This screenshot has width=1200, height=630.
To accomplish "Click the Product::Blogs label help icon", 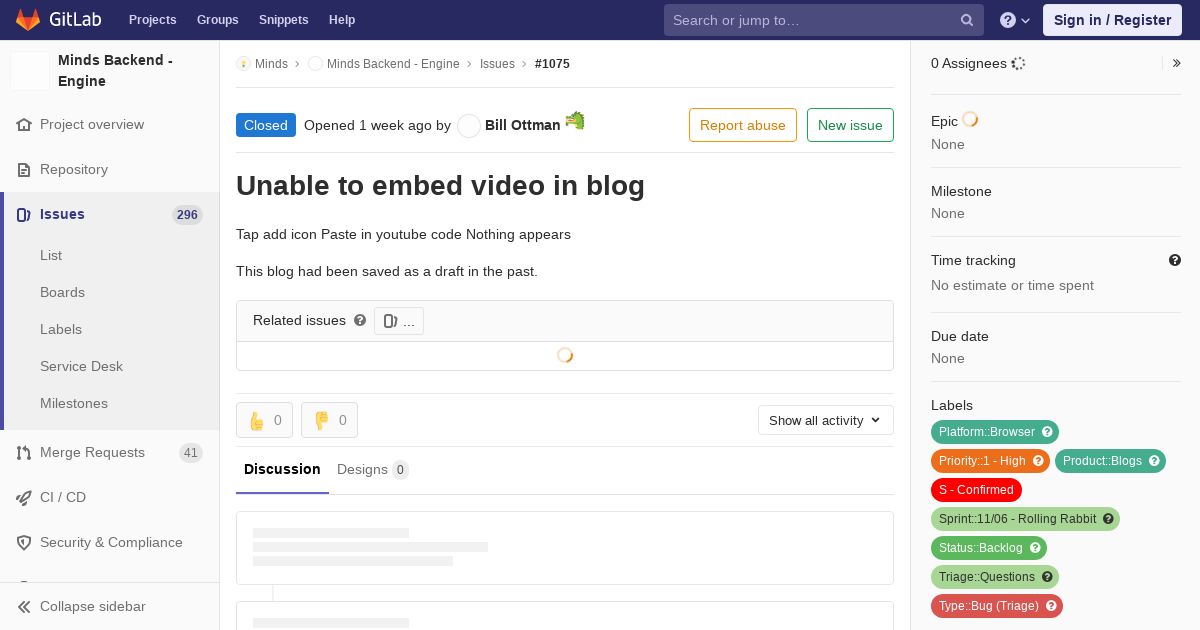I will (x=1154, y=461).
